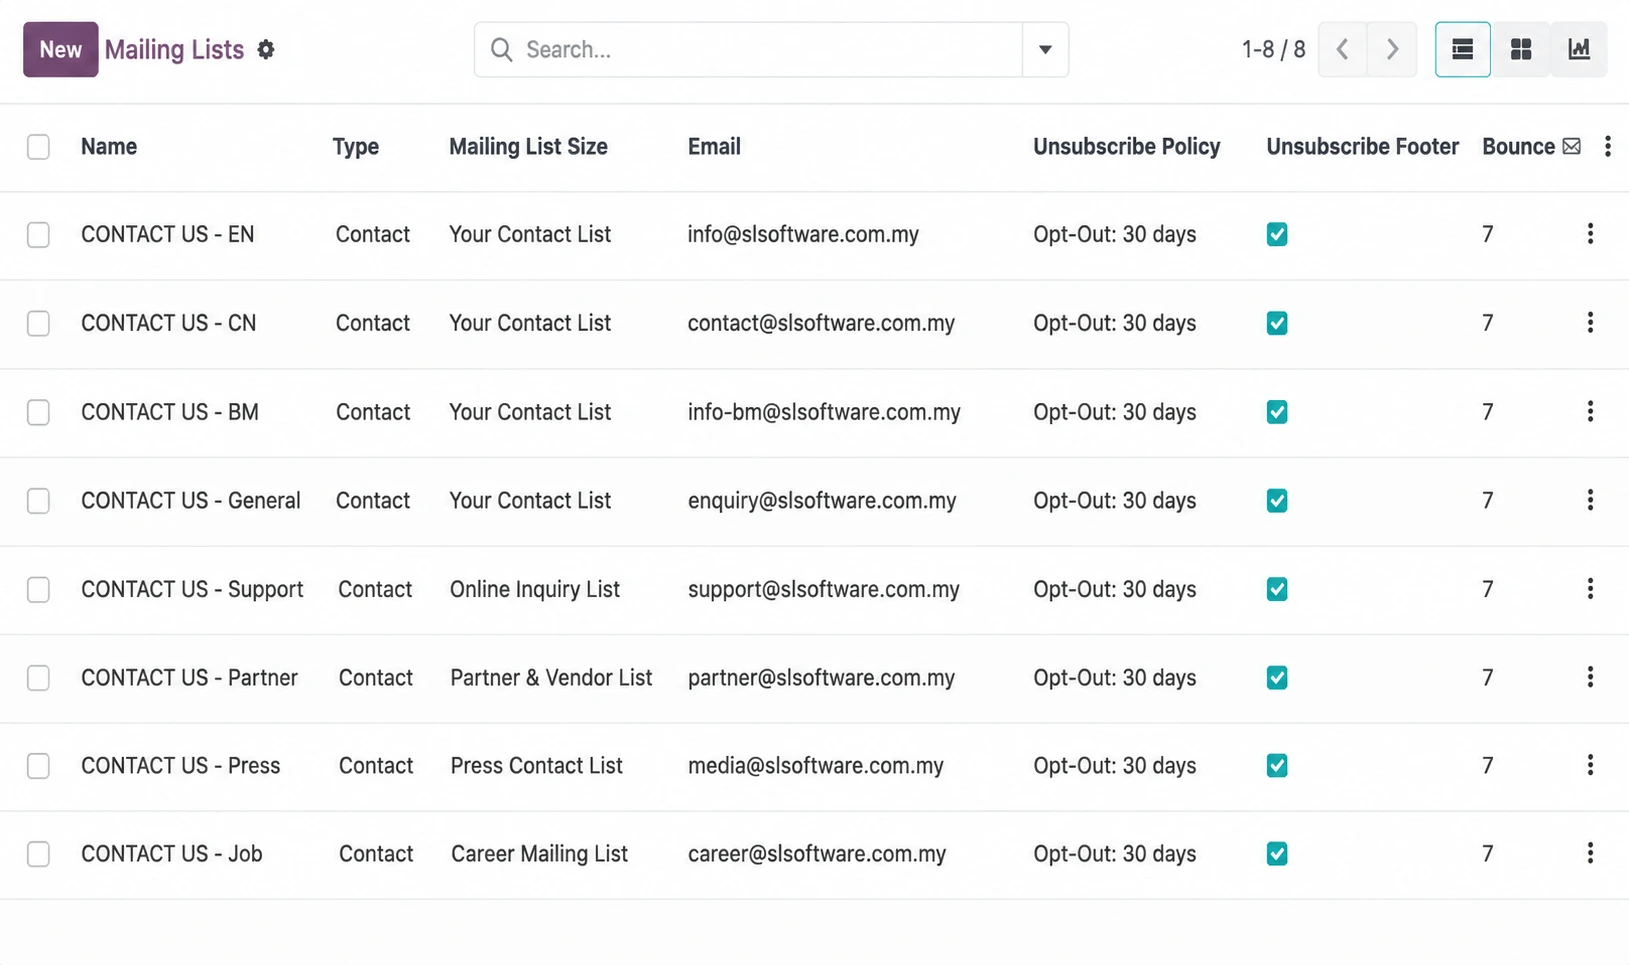
Task: Open row menu for CONTACT US - BM
Action: point(1590,412)
